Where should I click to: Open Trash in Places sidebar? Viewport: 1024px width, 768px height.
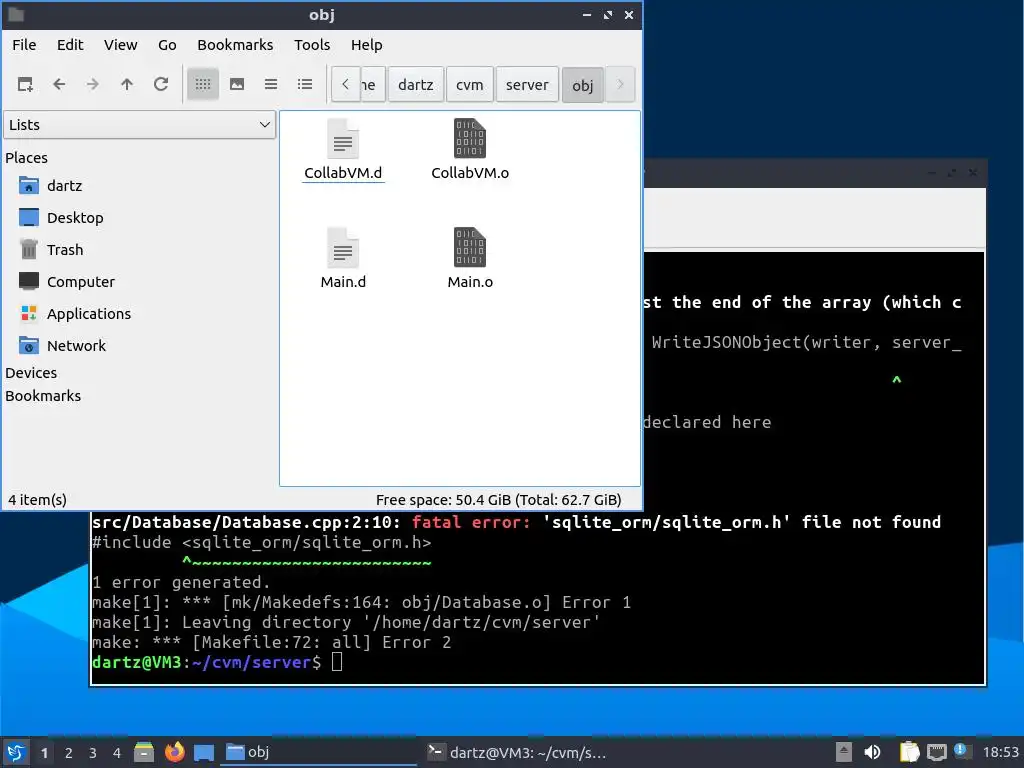(x=65, y=250)
